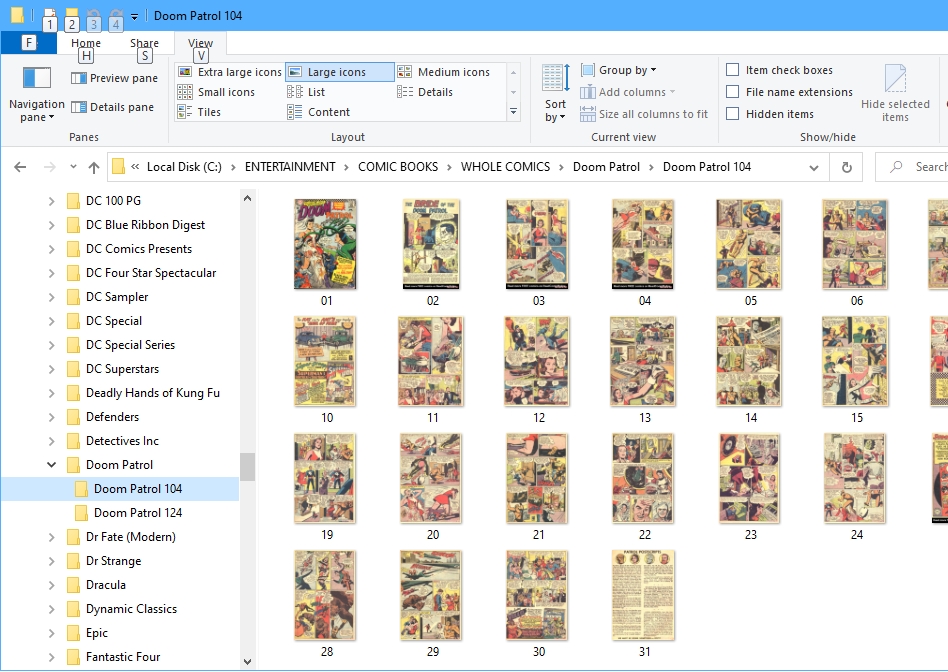948x672 pixels.
Task: Expand the hidden breadcrumb locations chevron
Action: 135,167
